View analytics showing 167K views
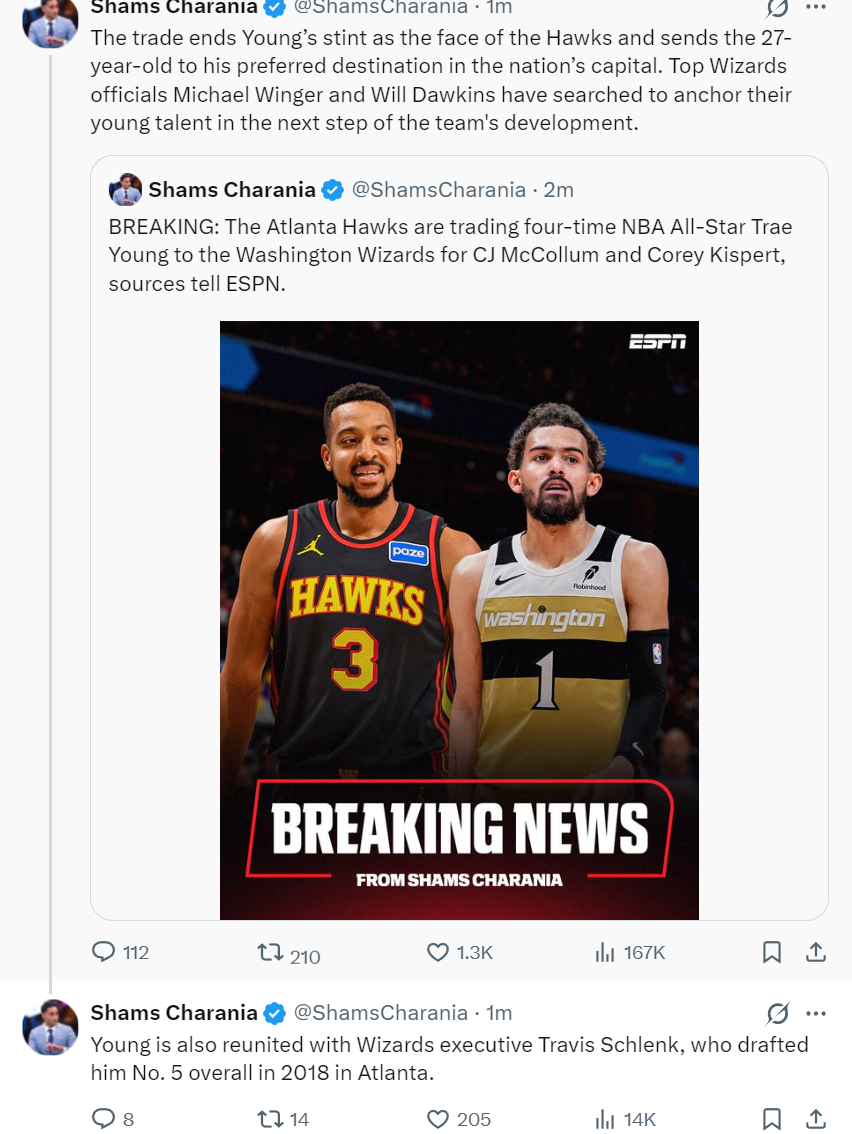The image size is (852, 1134). coord(605,952)
